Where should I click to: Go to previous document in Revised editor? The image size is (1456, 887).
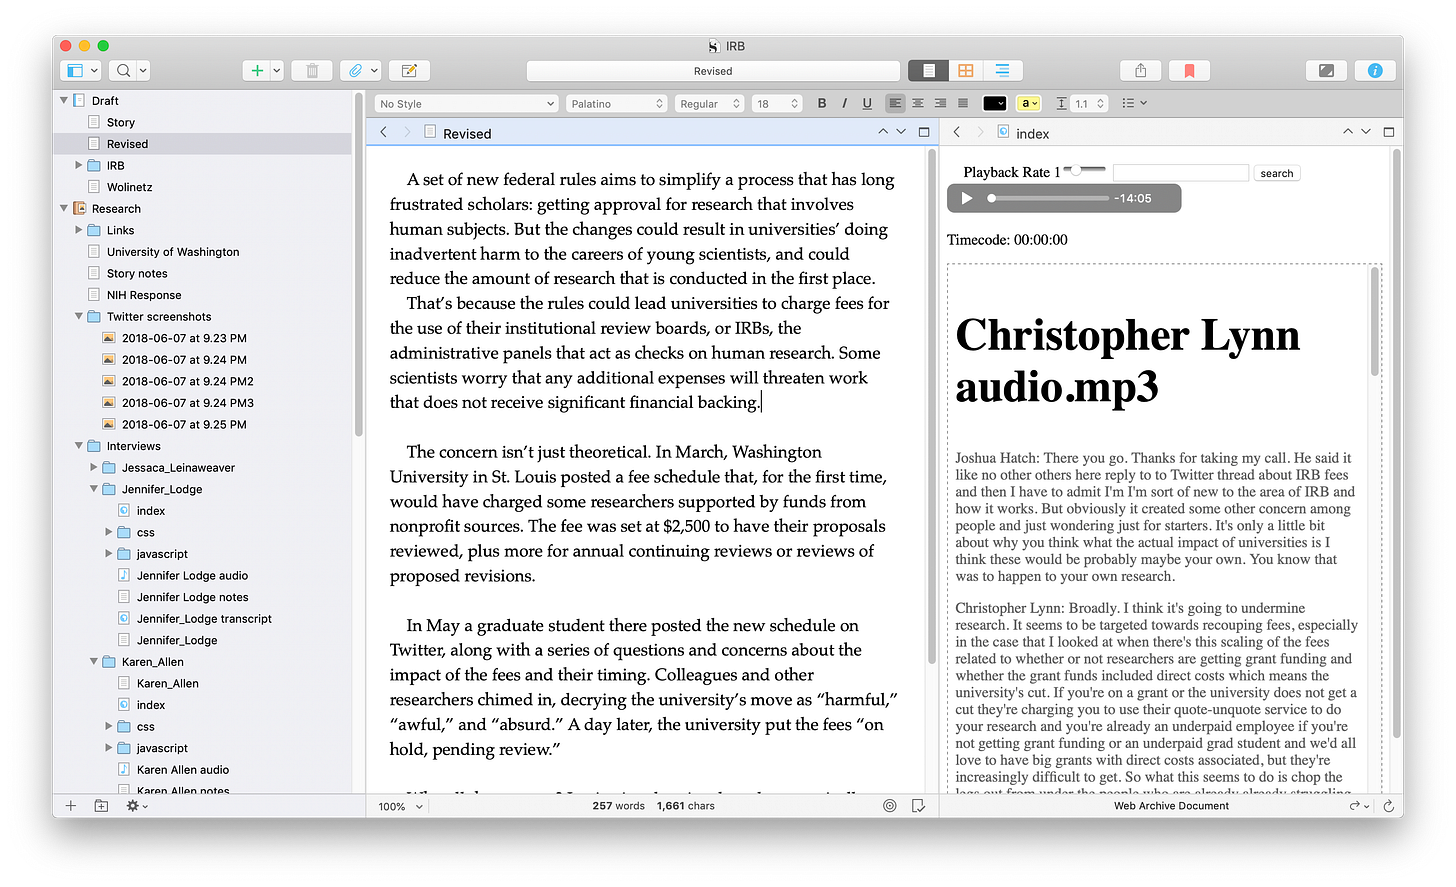882,132
